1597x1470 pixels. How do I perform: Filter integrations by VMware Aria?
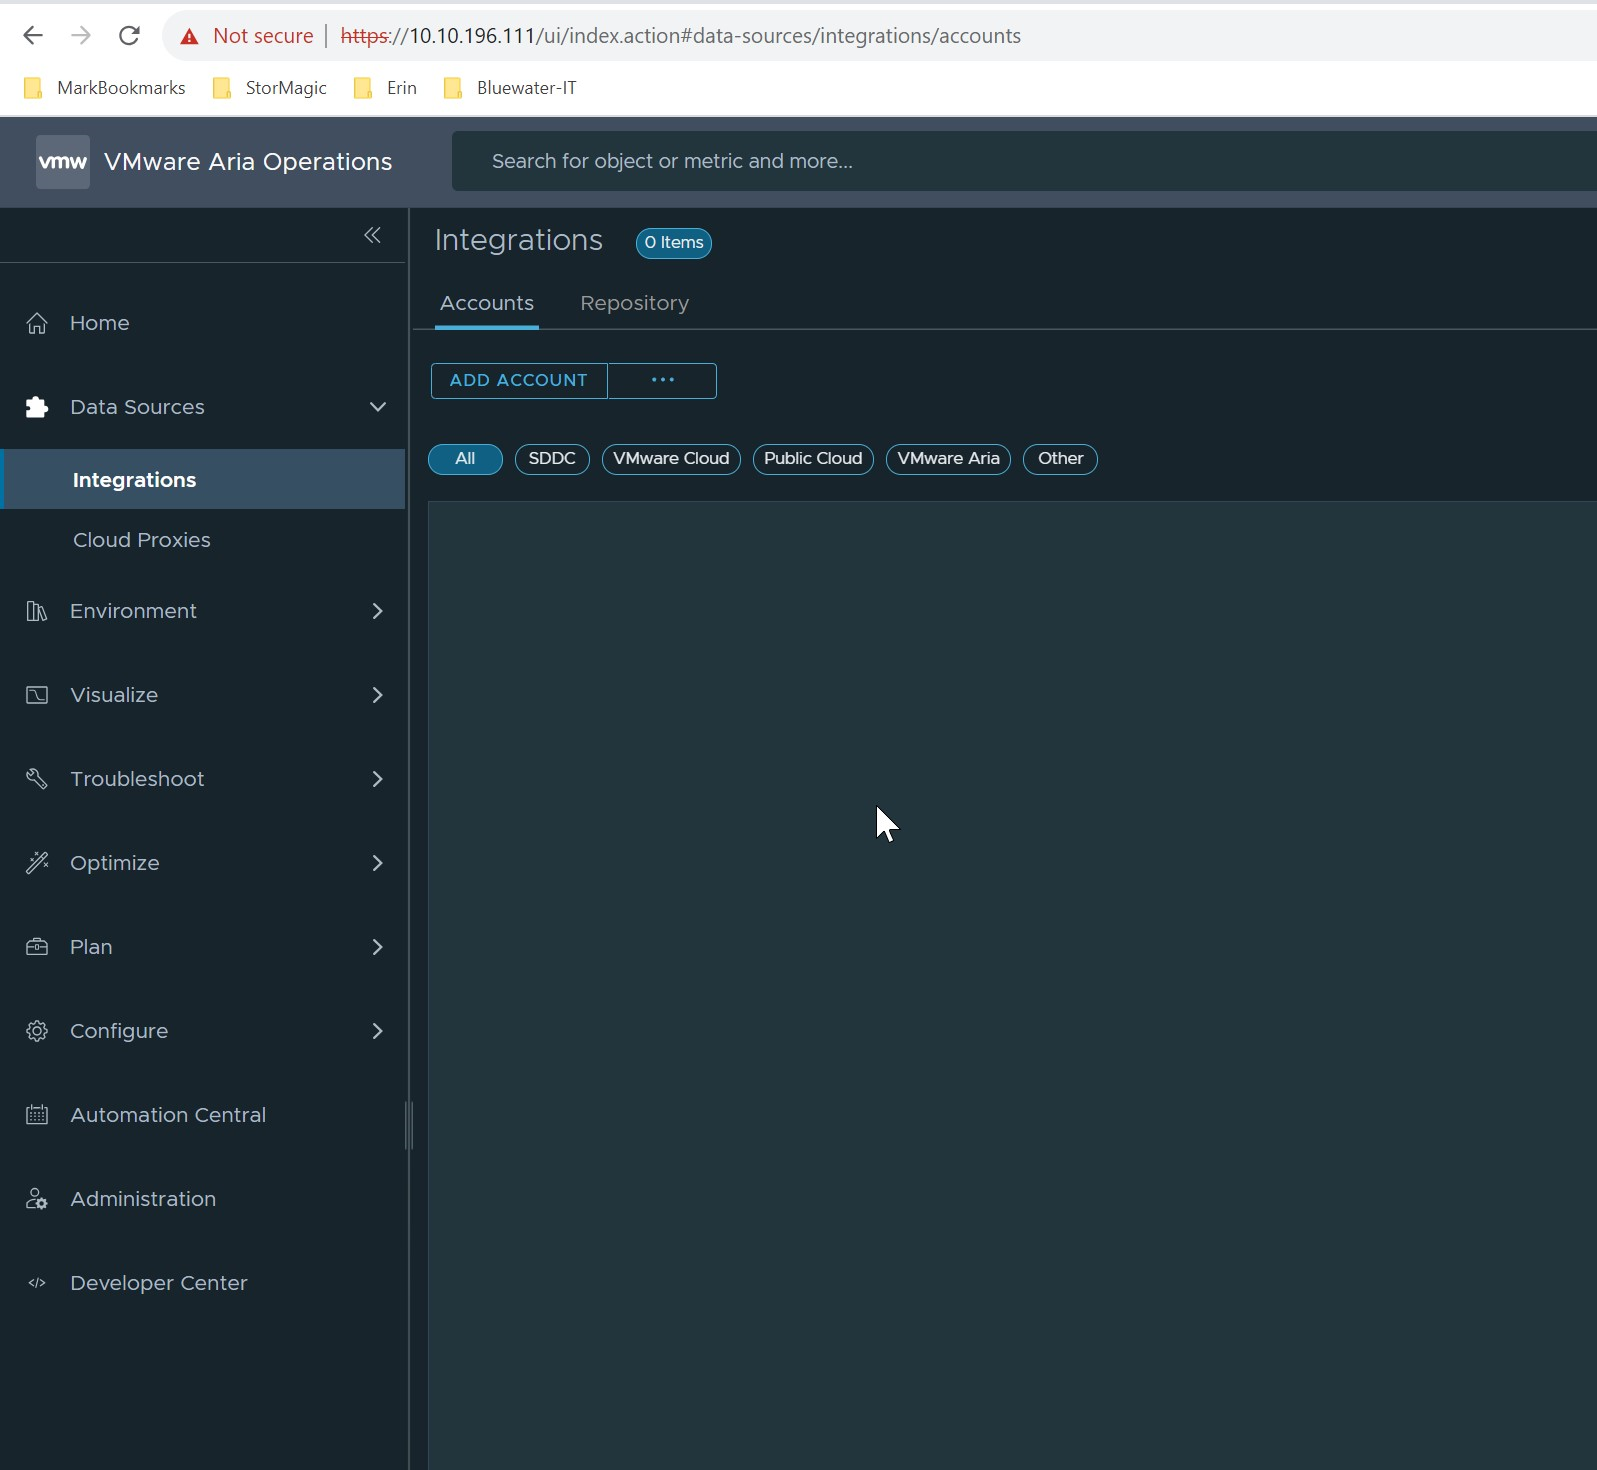(x=948, y=459)
